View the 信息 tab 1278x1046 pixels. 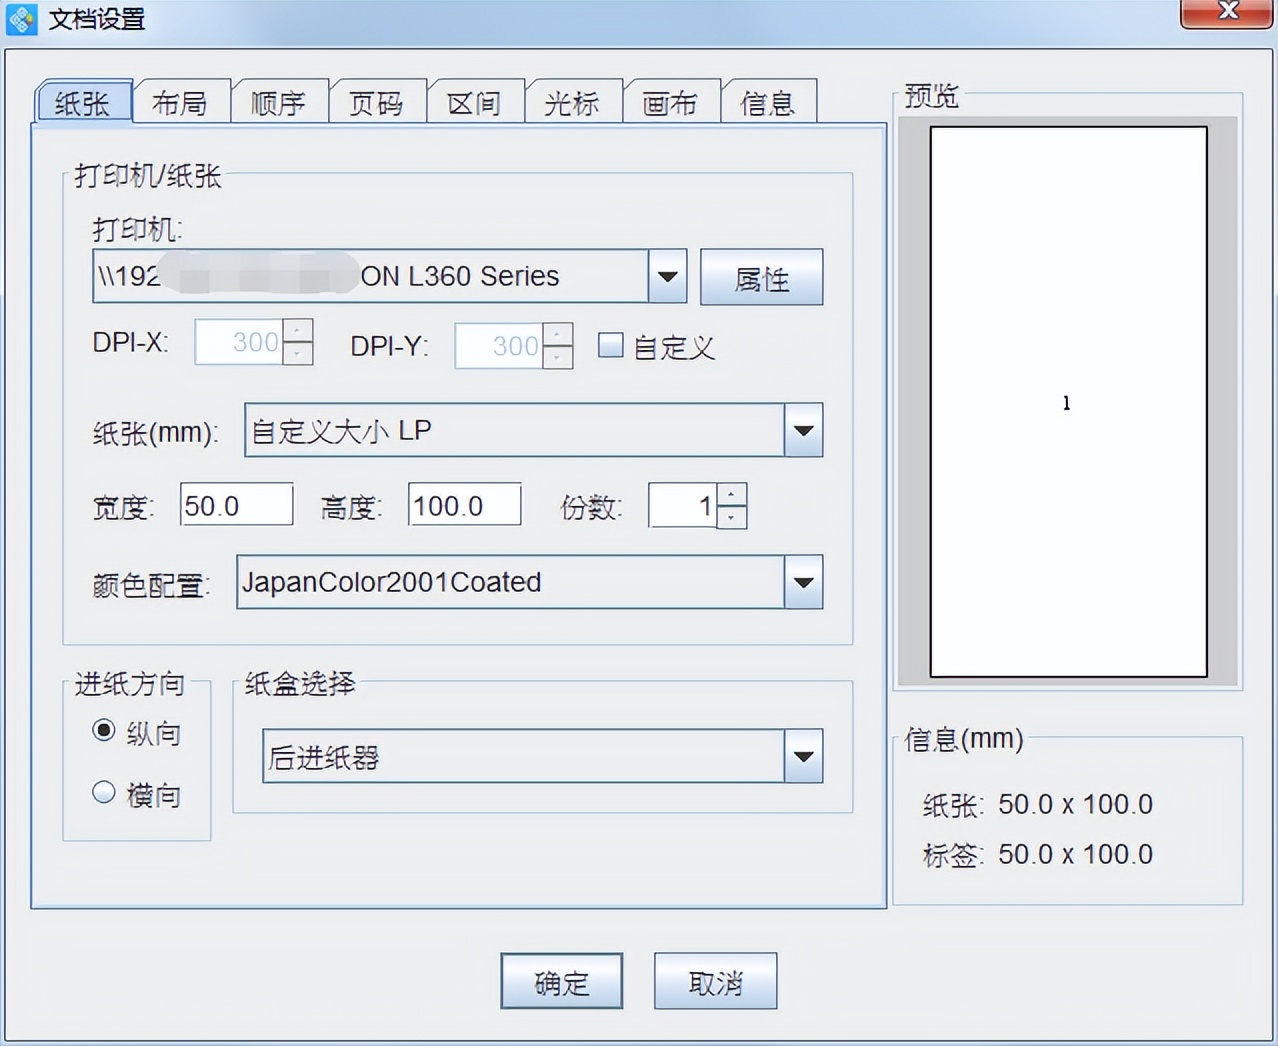click(768, 101)
